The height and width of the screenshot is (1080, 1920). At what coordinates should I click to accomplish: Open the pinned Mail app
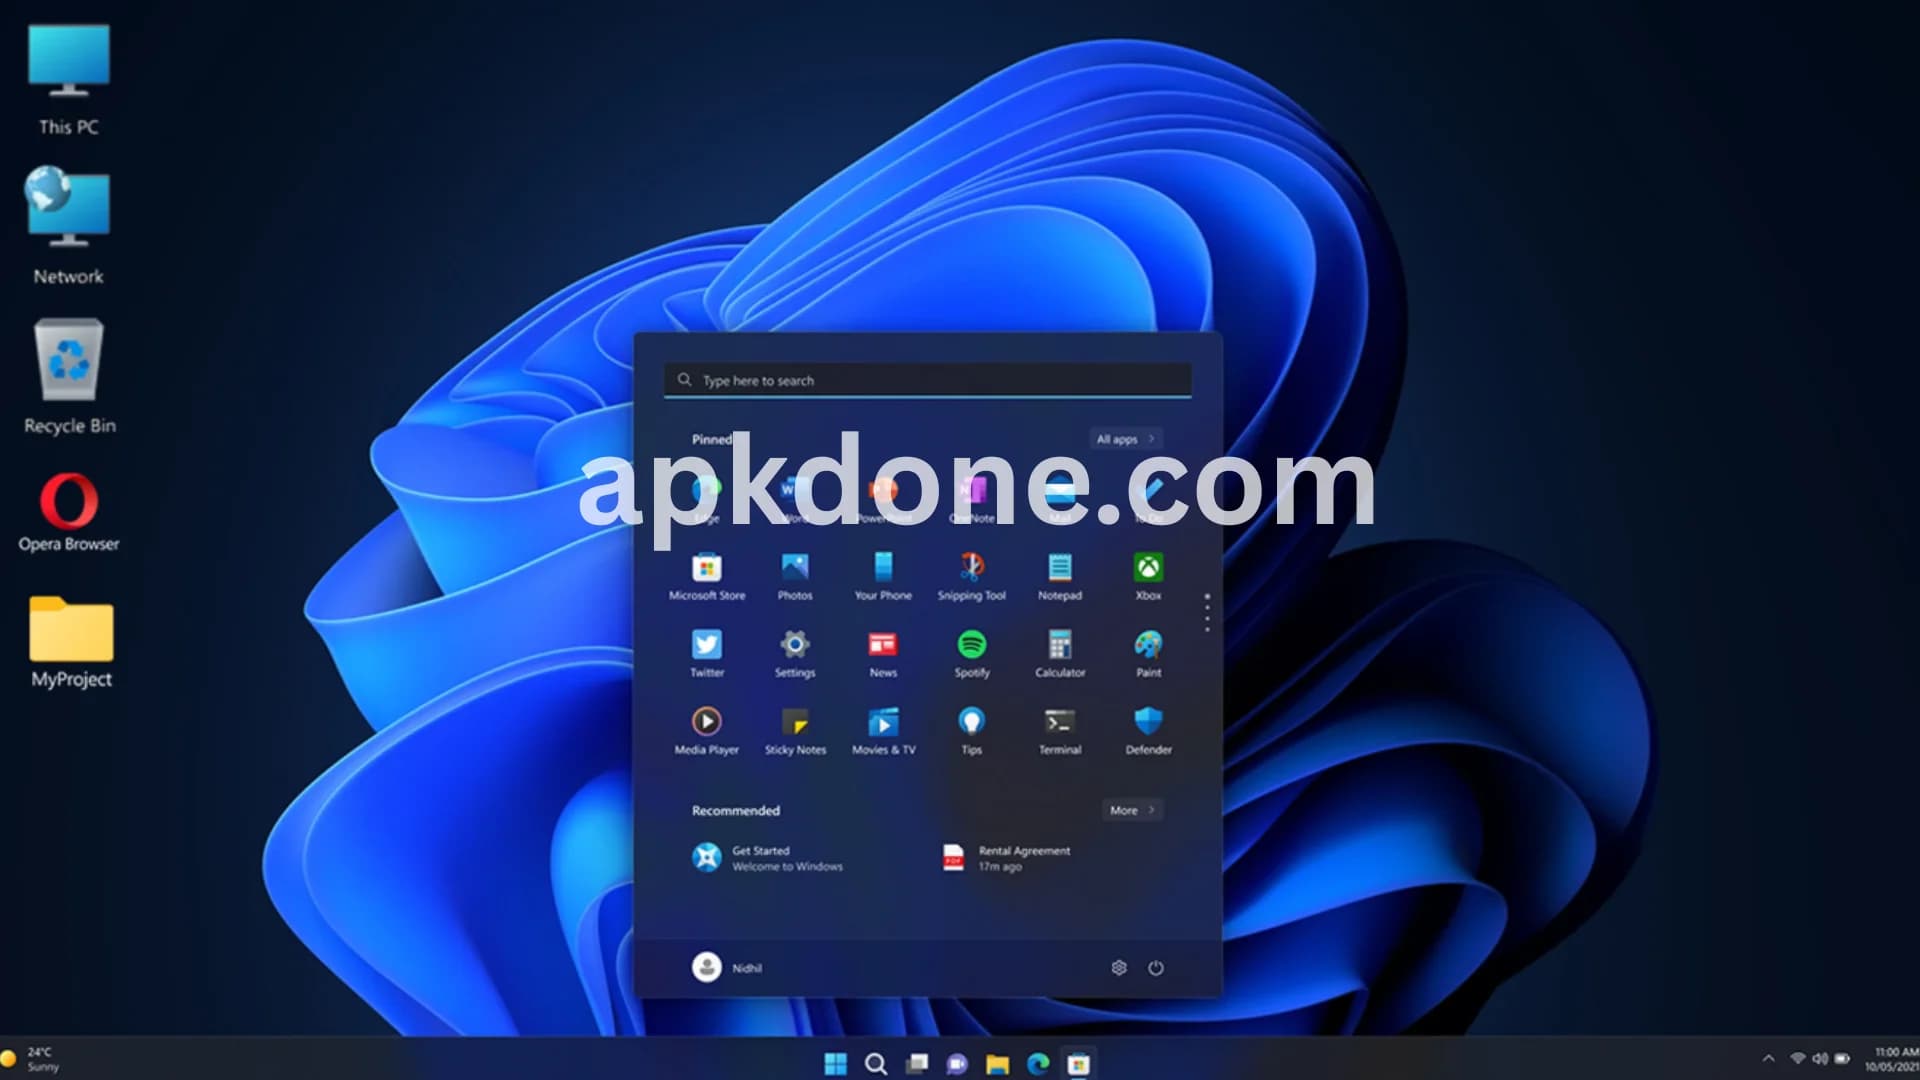click(1060, 498)
